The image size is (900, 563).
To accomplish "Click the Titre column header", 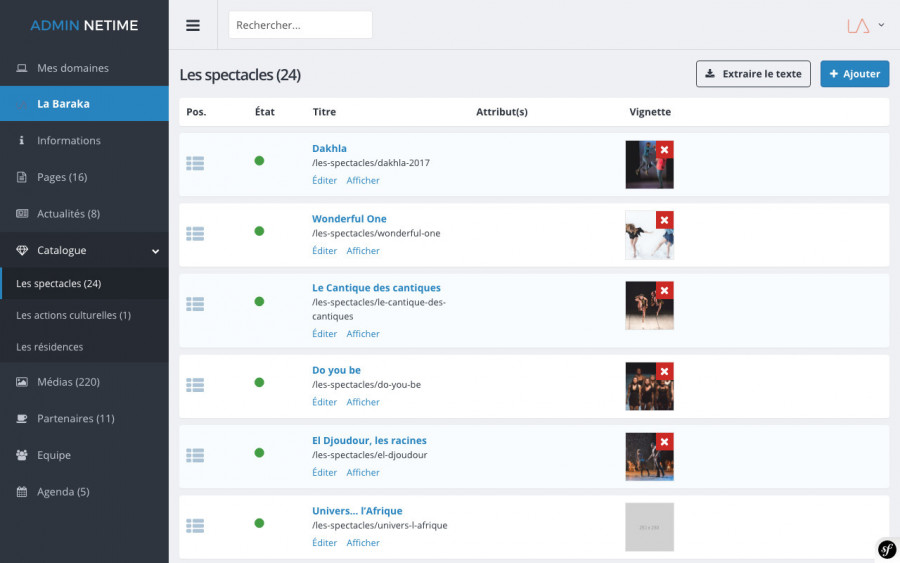I will point(324,112).
